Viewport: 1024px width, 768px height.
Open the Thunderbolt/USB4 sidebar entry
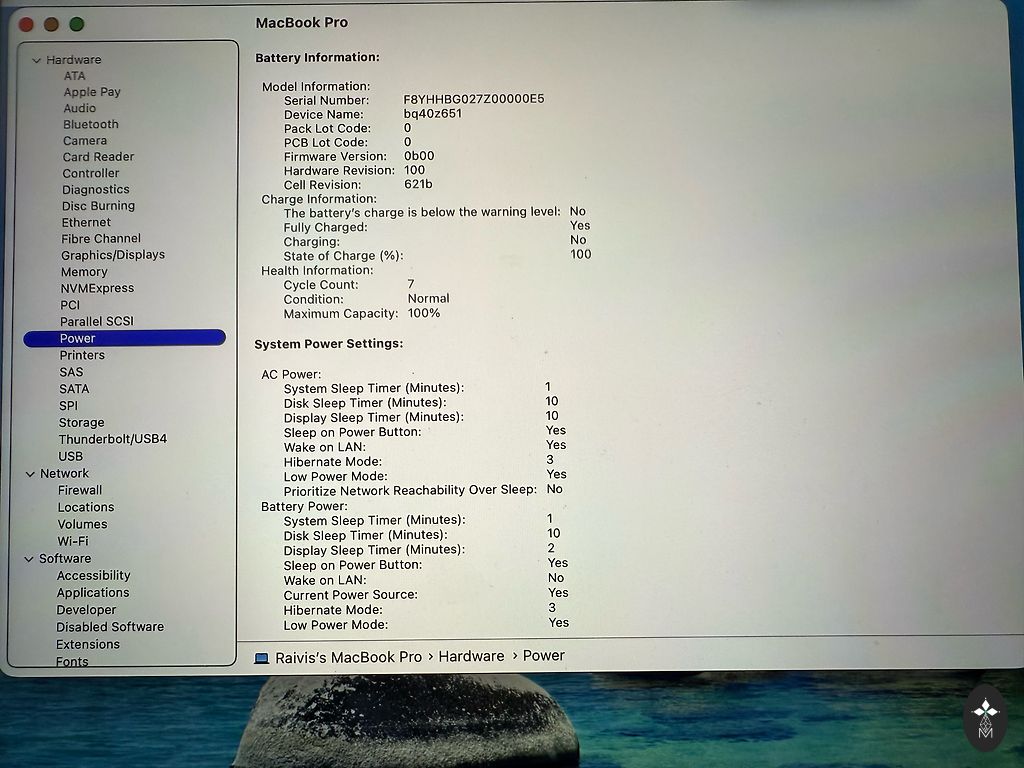(x=112, y=439)
